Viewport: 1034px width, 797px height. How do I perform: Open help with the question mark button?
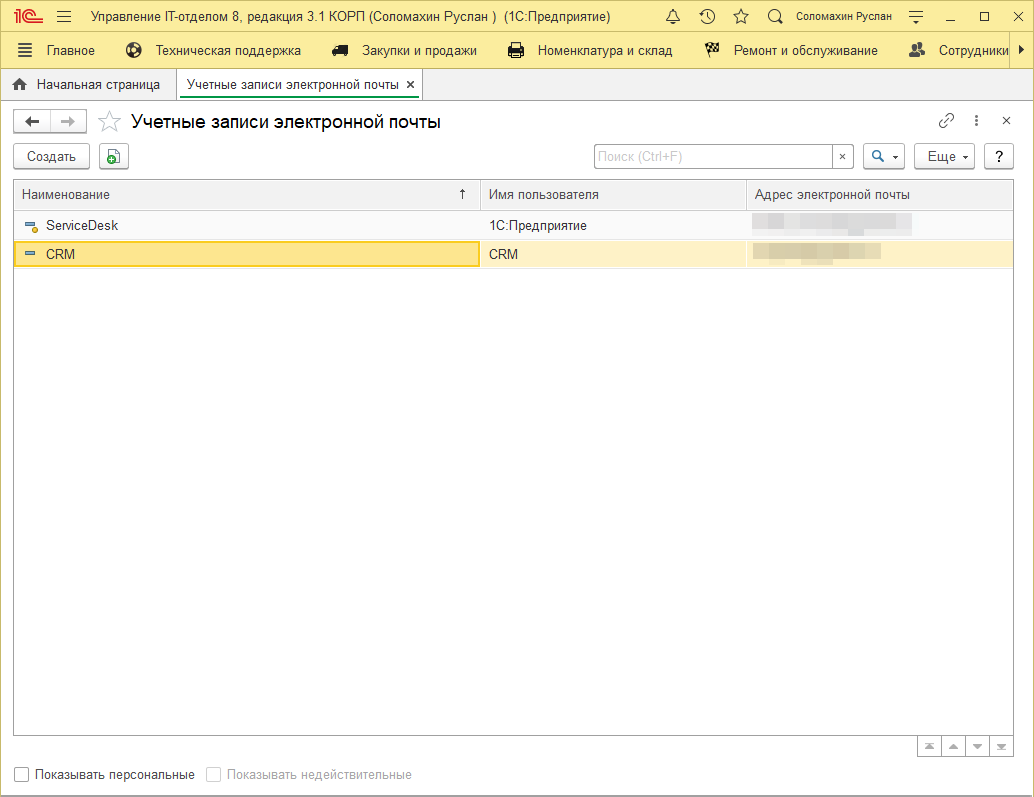coord(999,156)
